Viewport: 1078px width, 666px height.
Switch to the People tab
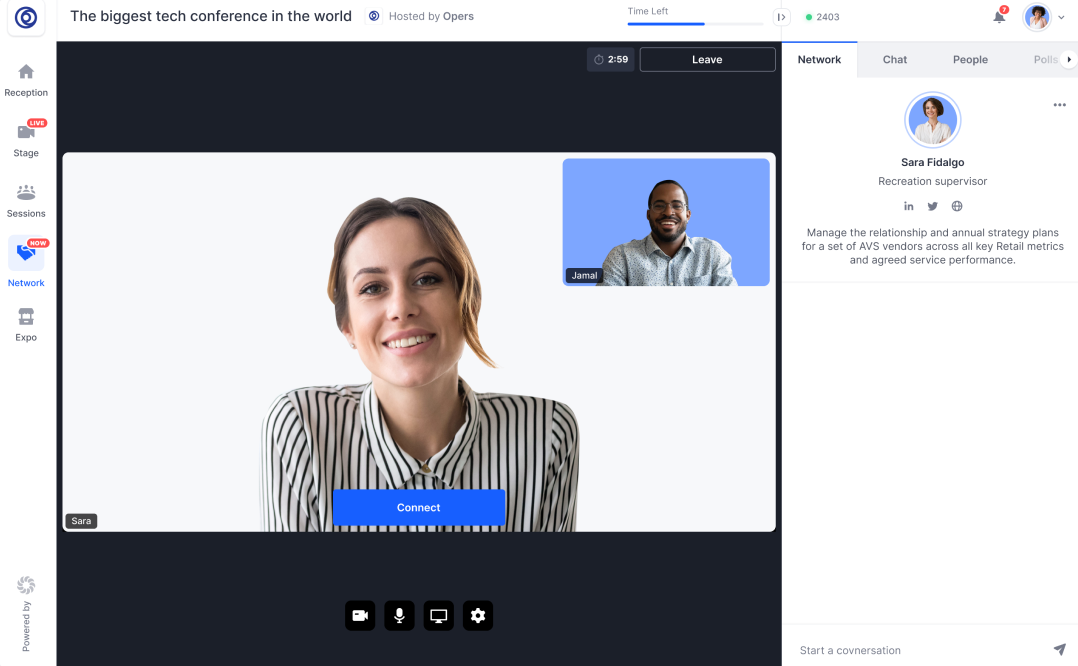970,60
